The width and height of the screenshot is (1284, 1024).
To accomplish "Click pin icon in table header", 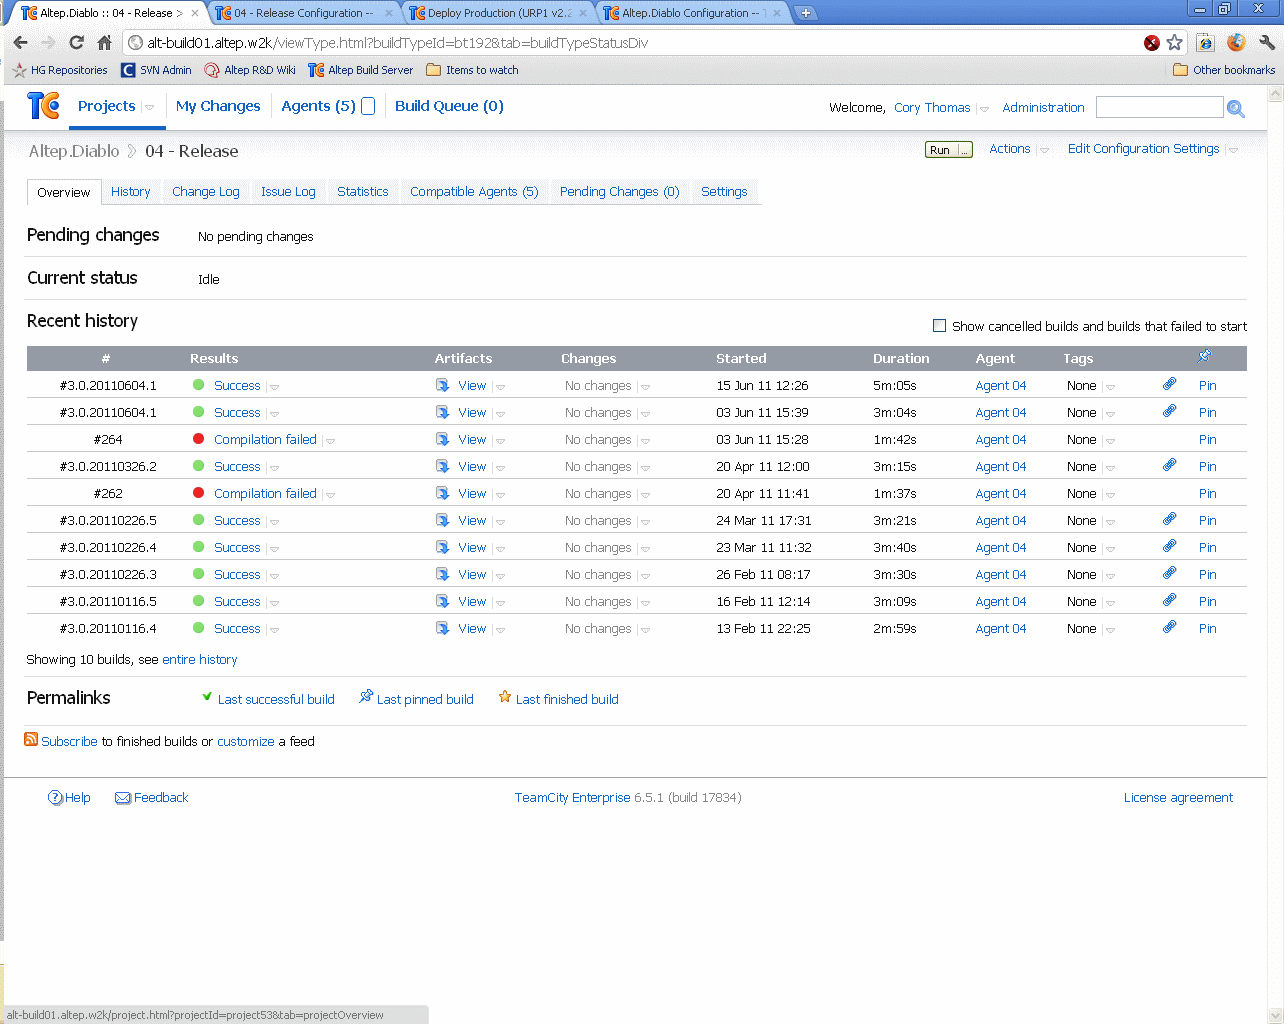I will [x=1204, y=356].
